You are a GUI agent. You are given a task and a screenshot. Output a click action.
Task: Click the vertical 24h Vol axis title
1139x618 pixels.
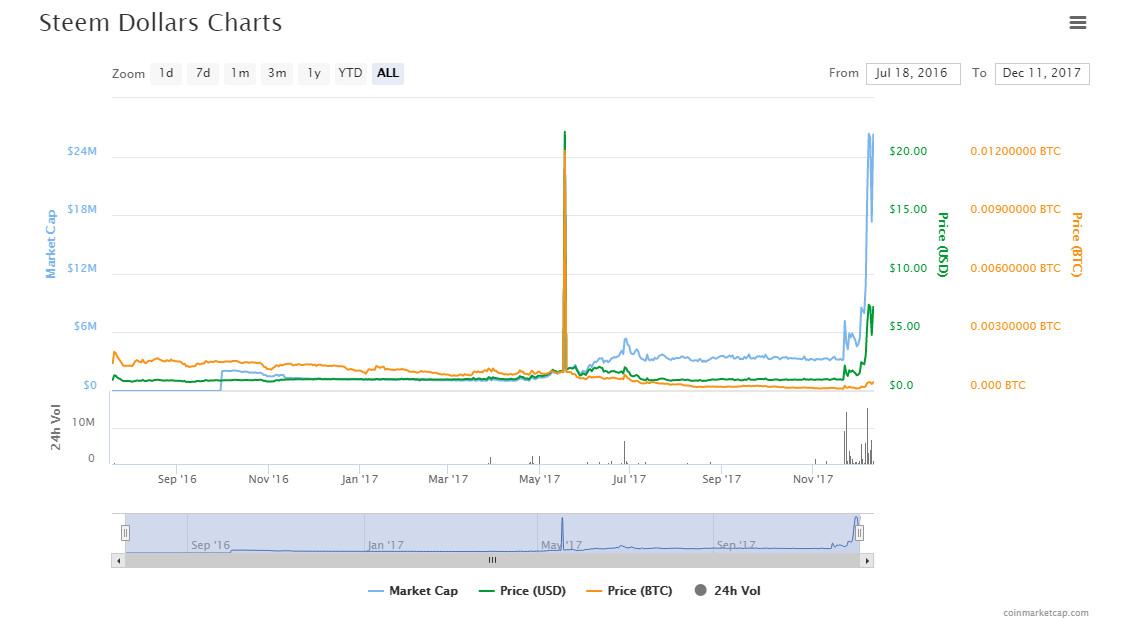55,427
